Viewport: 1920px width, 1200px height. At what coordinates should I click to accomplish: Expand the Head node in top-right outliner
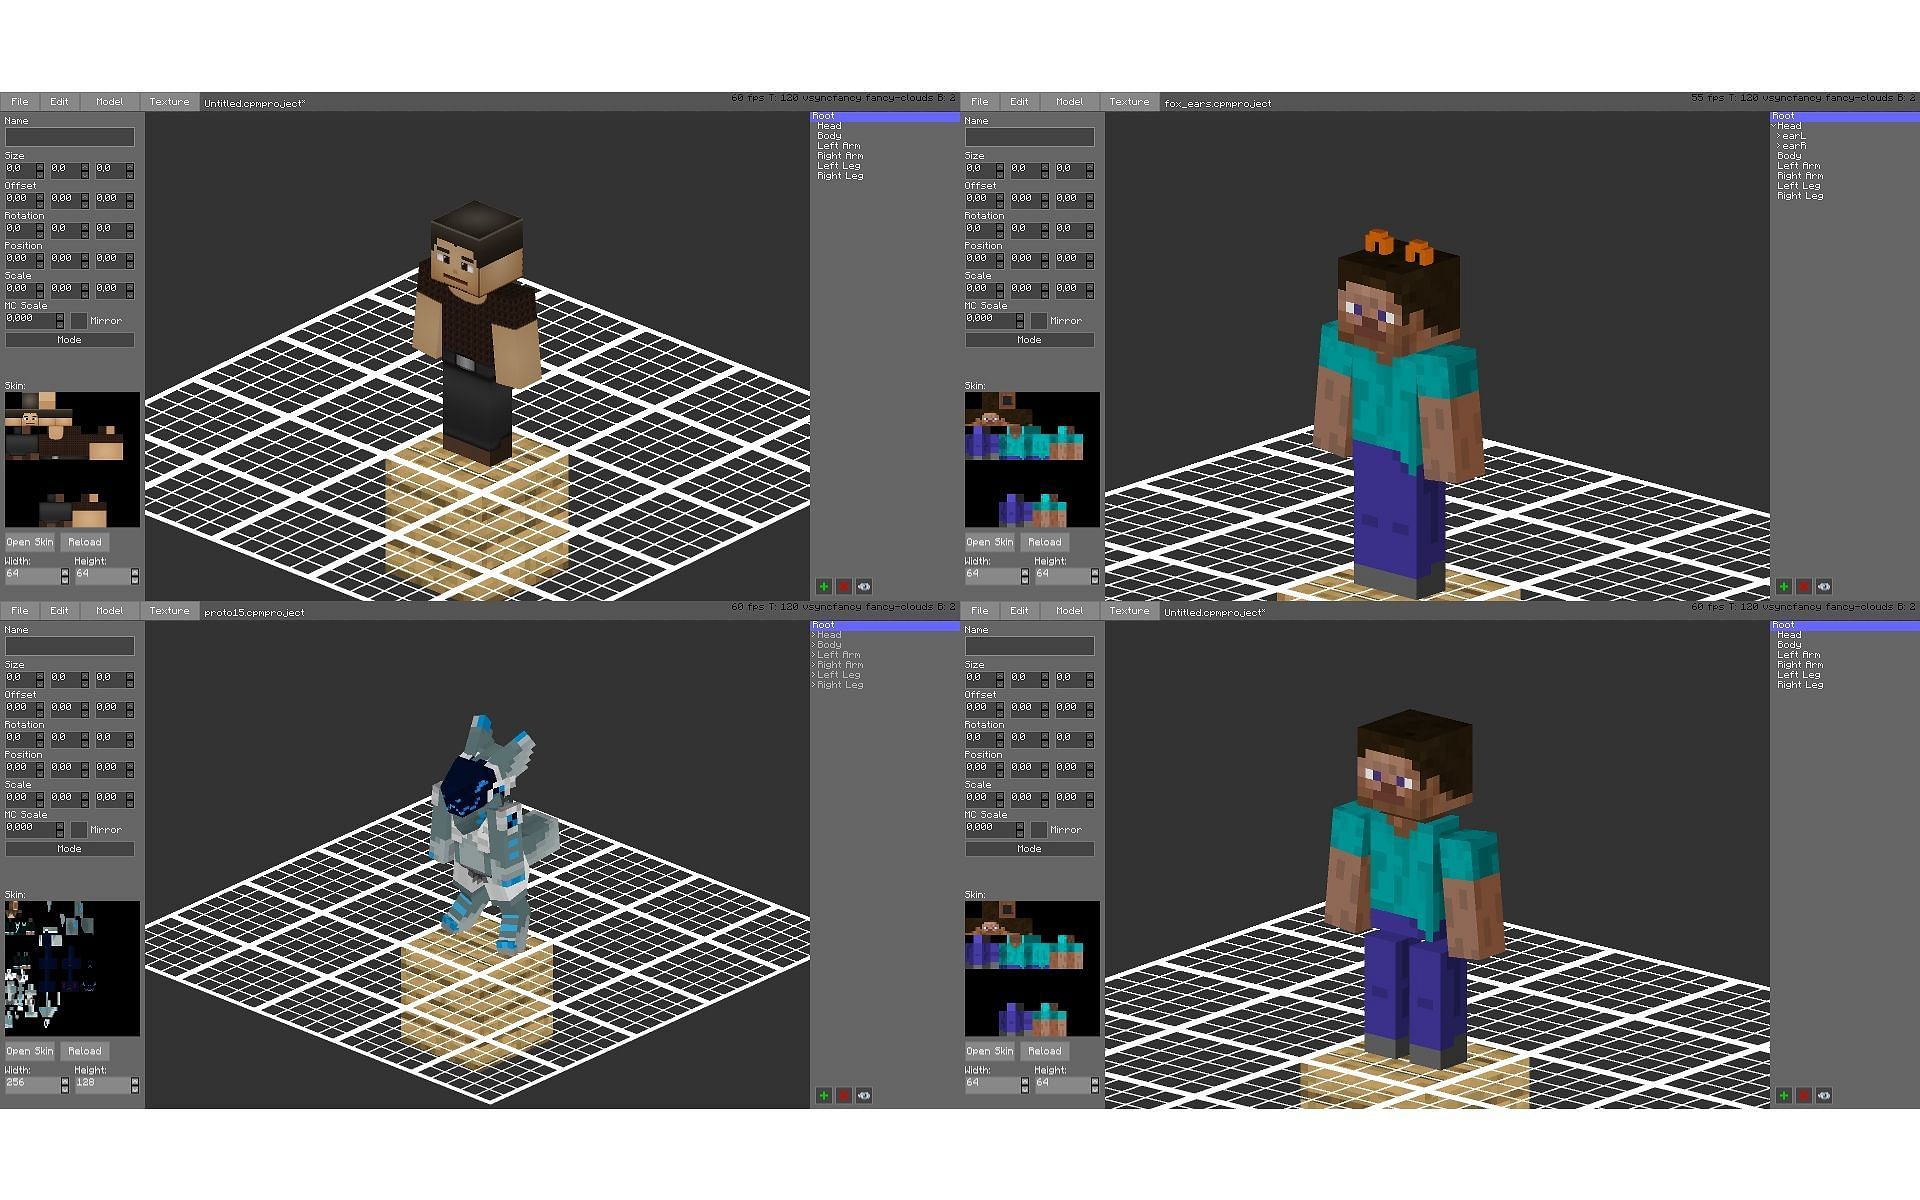click(1772, 126)
